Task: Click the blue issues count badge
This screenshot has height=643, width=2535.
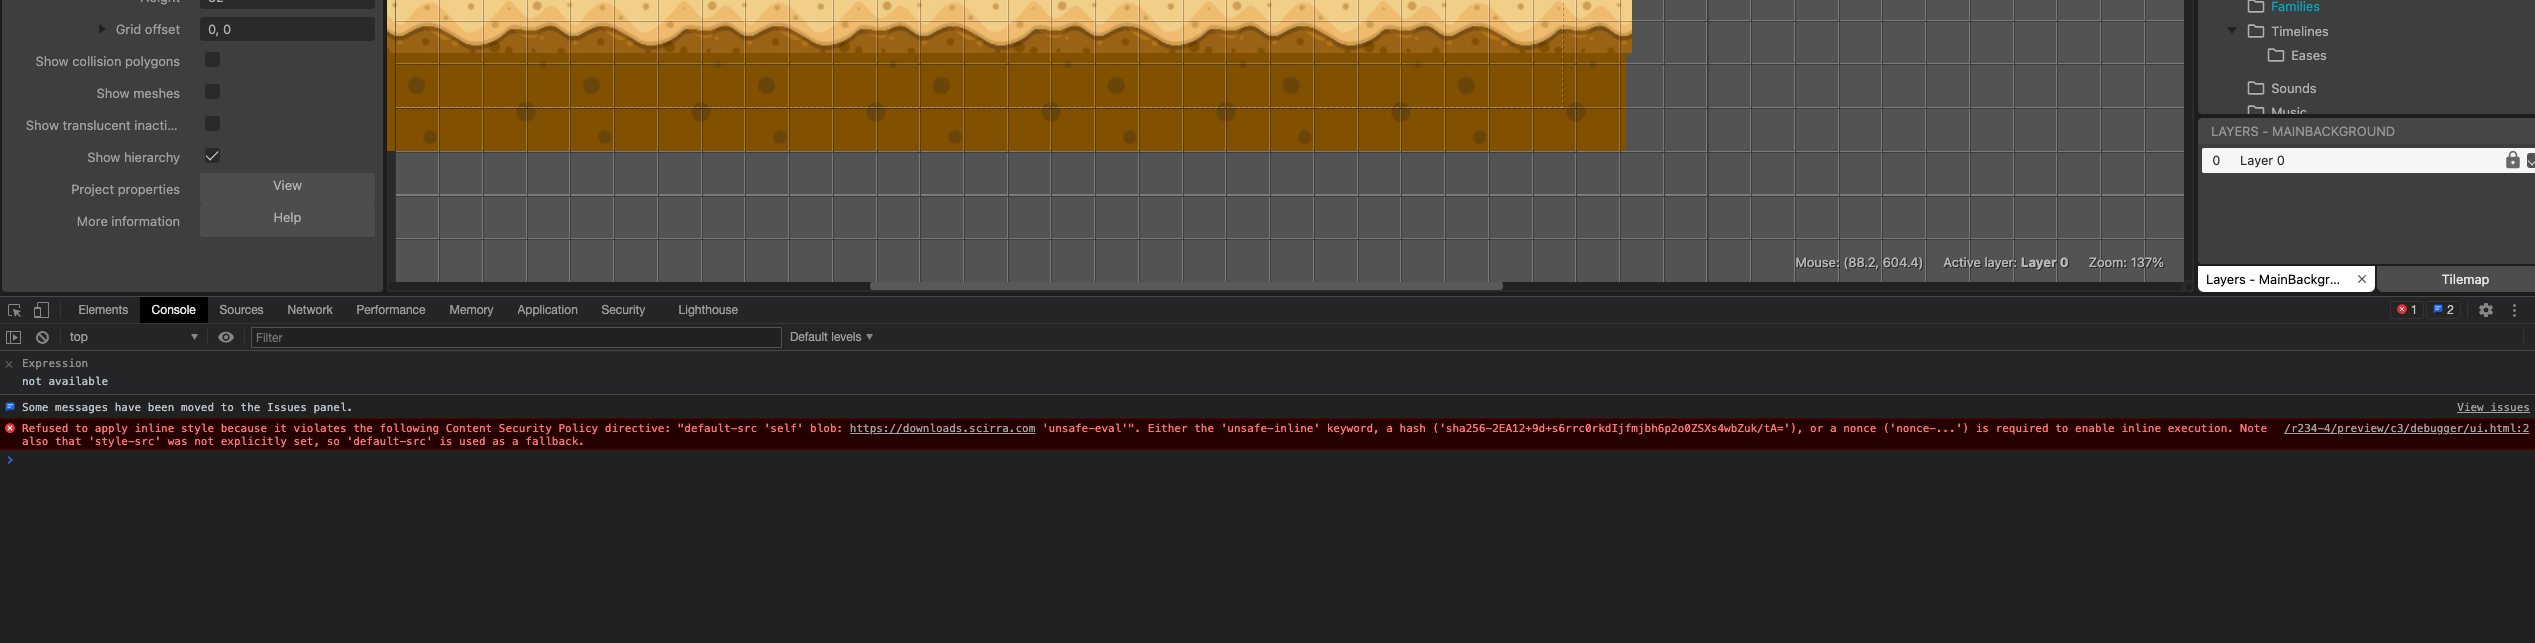Action: (2443, 310)
